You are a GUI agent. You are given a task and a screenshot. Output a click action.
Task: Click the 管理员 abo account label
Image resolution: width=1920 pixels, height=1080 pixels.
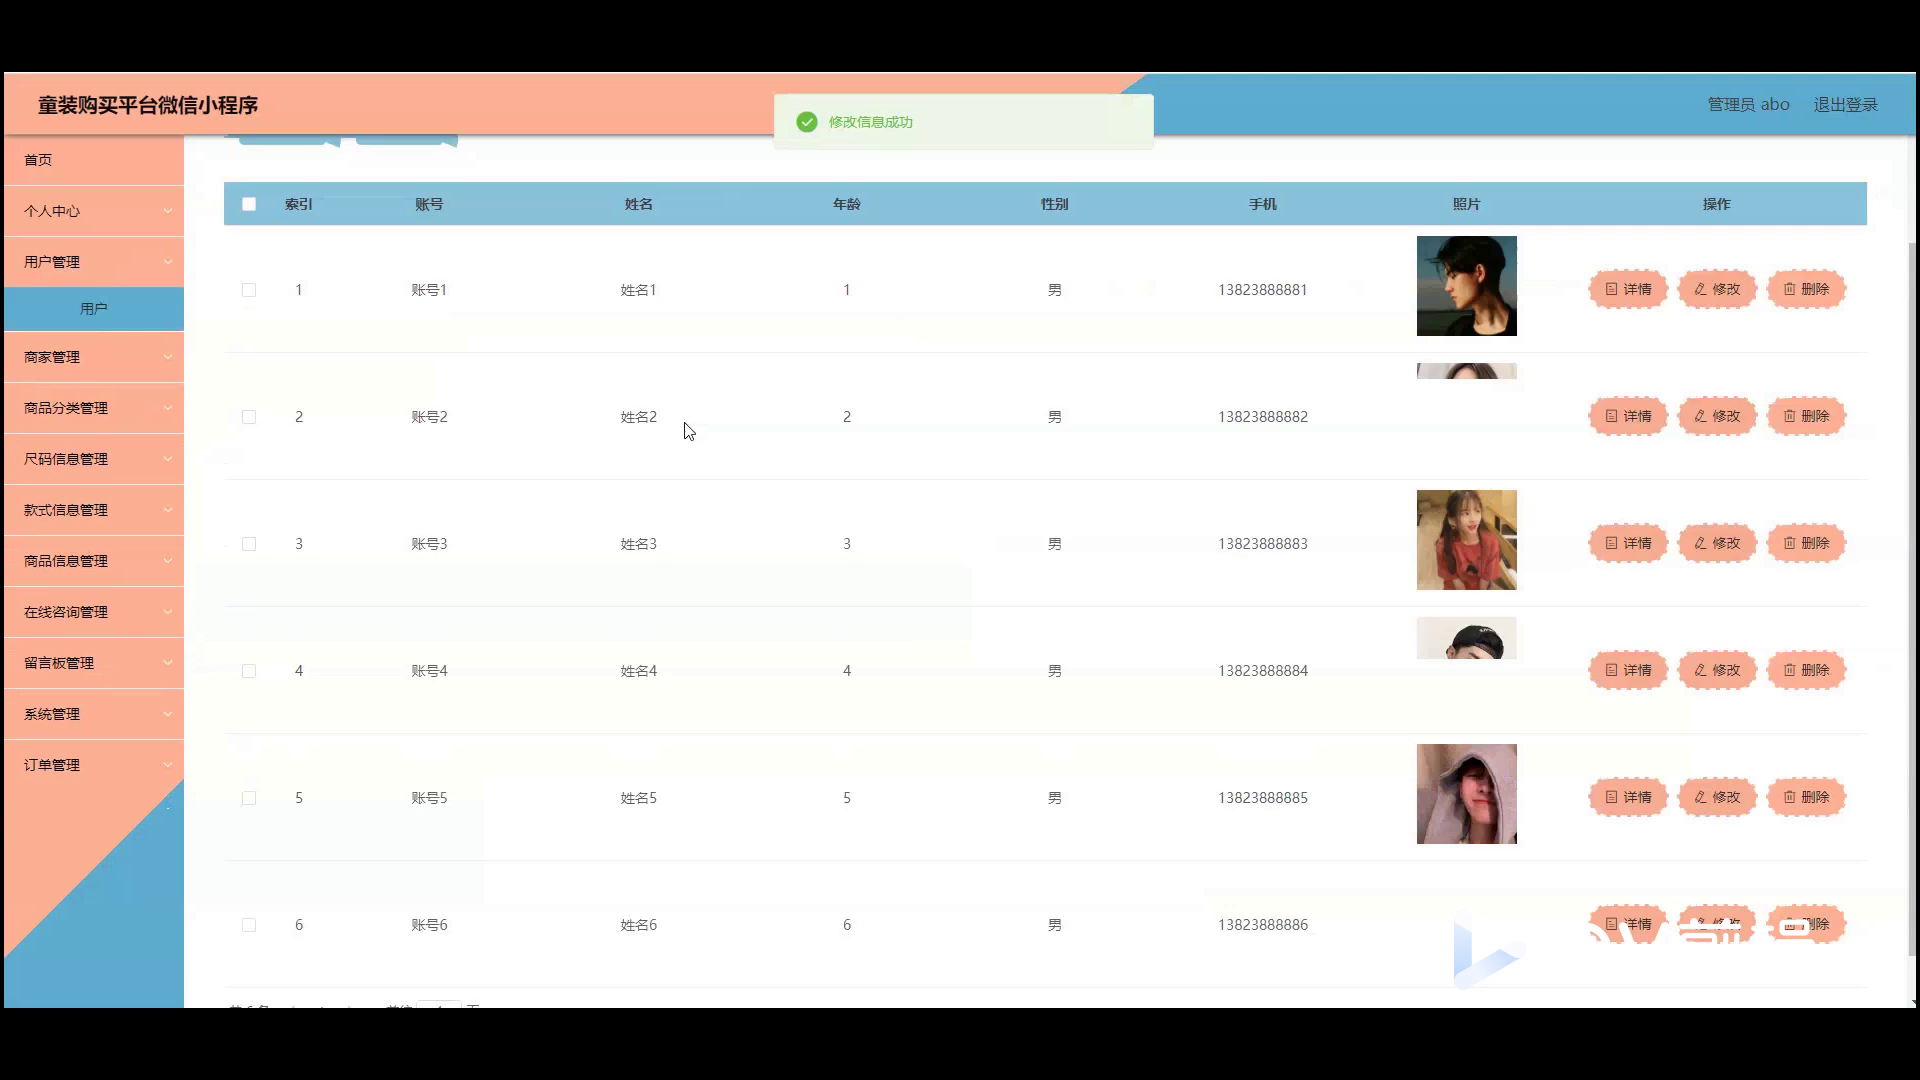point(1748,105)
